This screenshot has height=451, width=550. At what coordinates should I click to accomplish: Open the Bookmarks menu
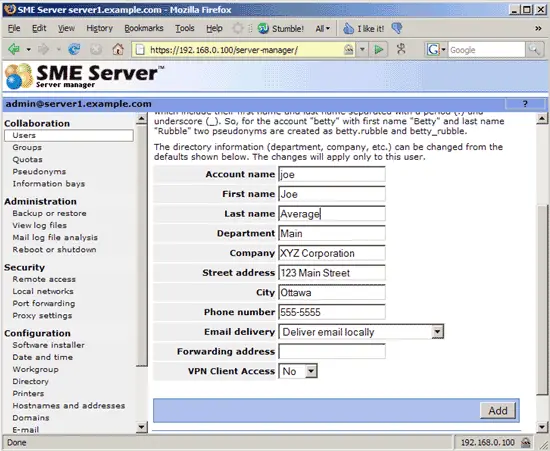click(x=144, y=28)
